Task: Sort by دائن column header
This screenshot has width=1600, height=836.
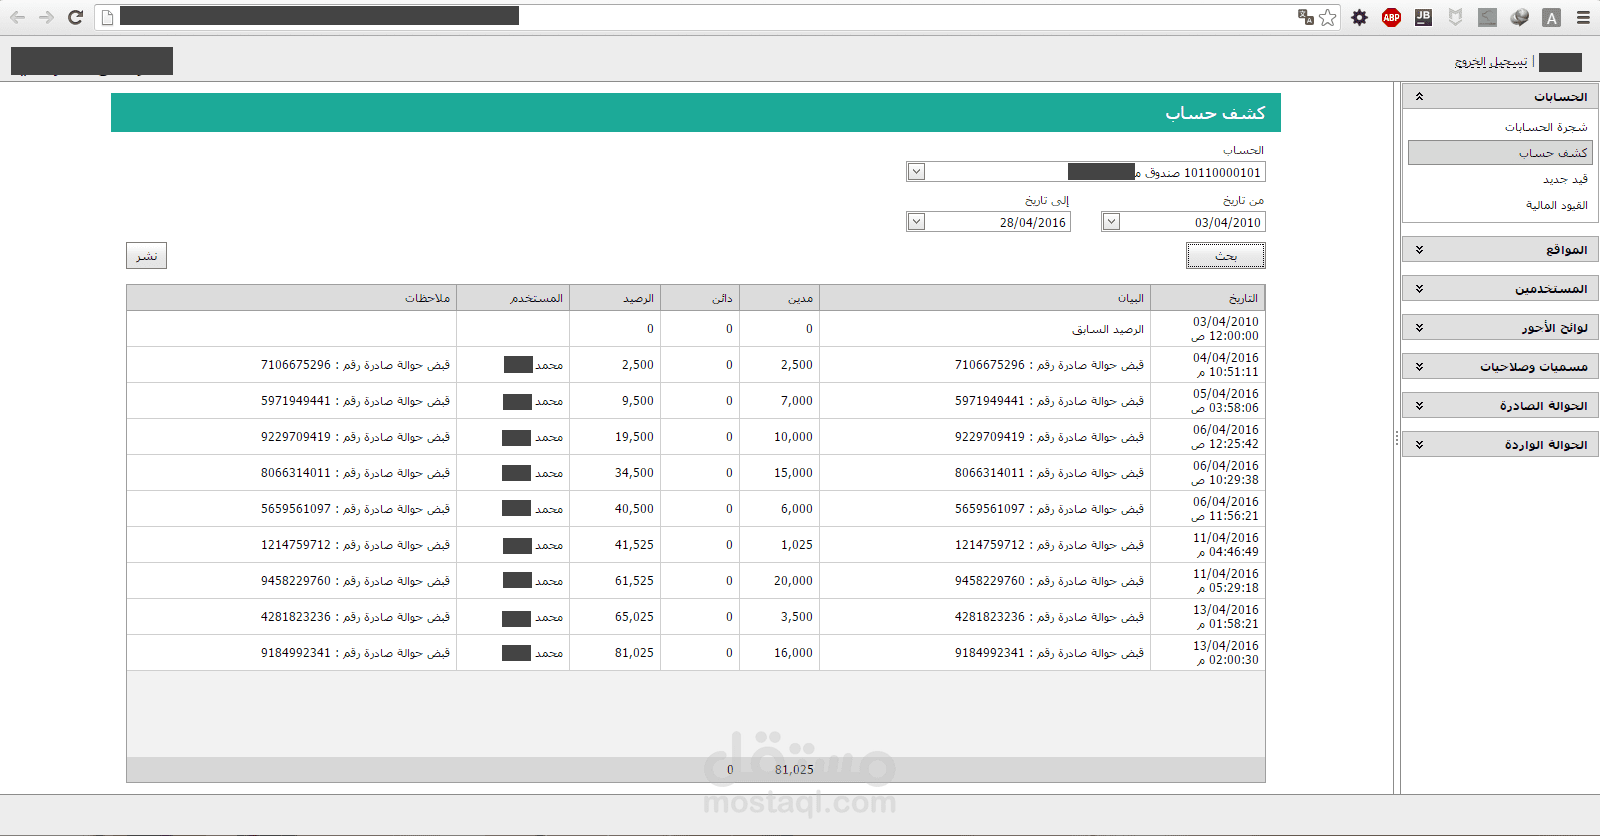Action: 700,298
